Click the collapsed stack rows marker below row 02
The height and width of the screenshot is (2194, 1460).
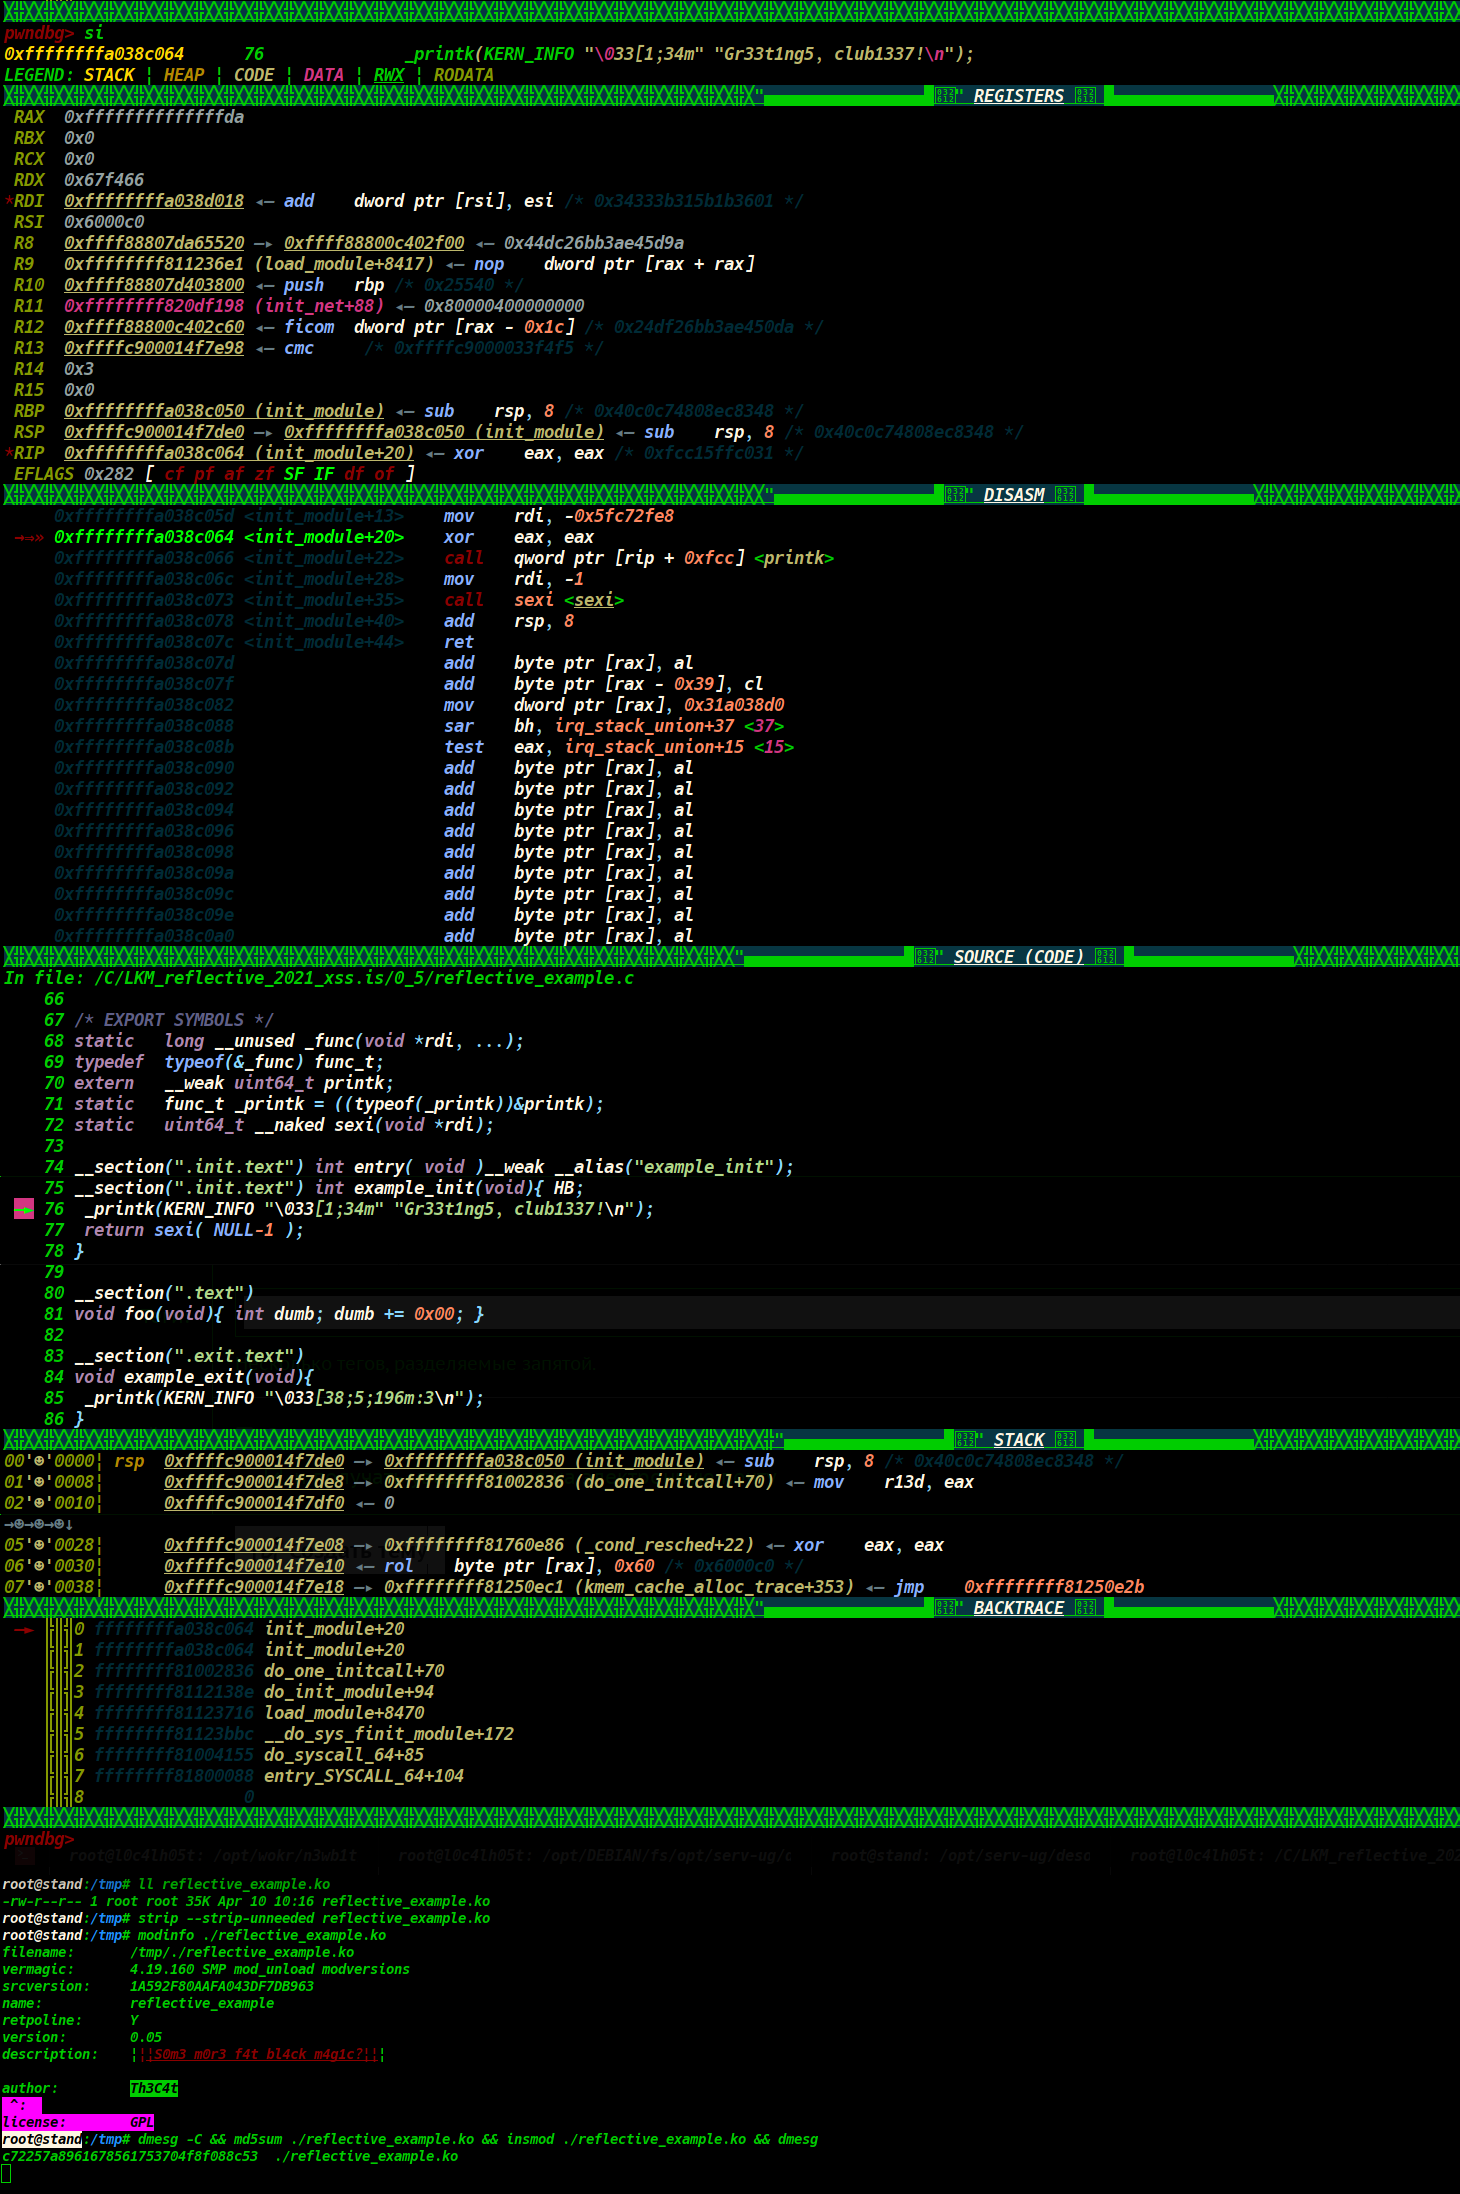pyautogui.click(x=38, y=1524)
